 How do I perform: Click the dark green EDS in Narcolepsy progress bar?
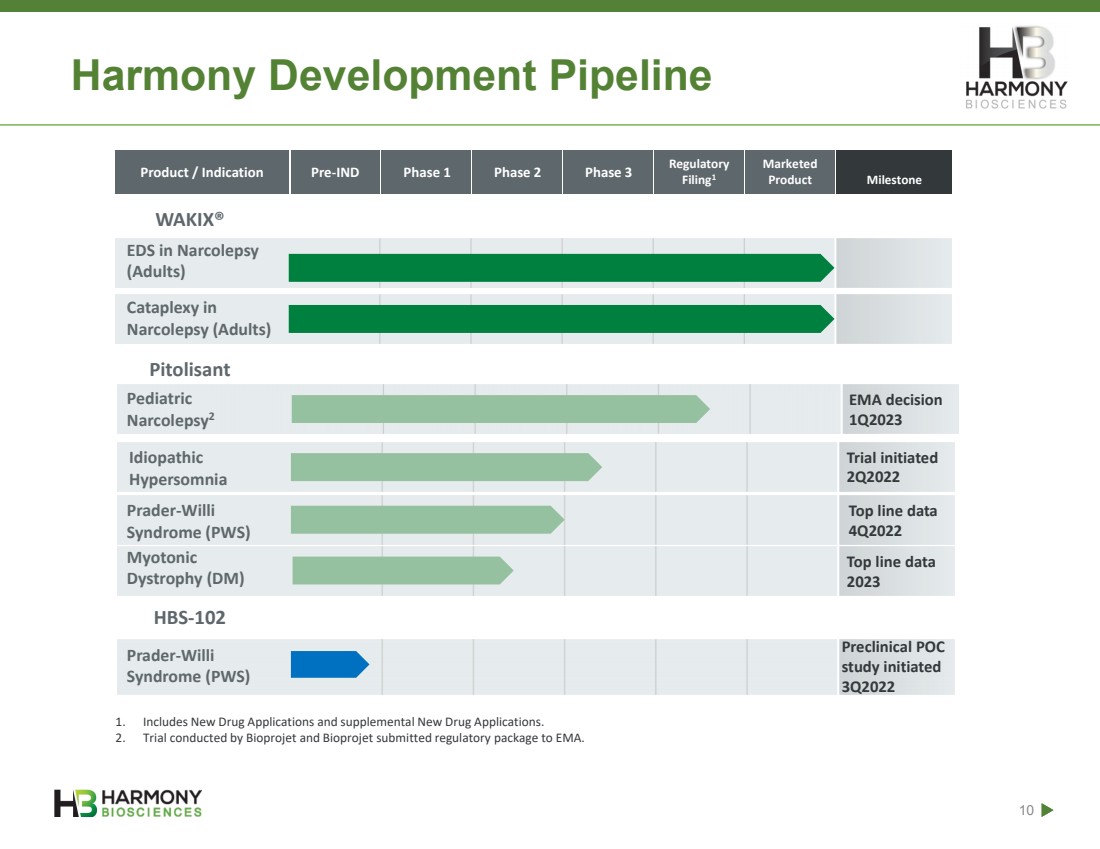tap(561, 268)
